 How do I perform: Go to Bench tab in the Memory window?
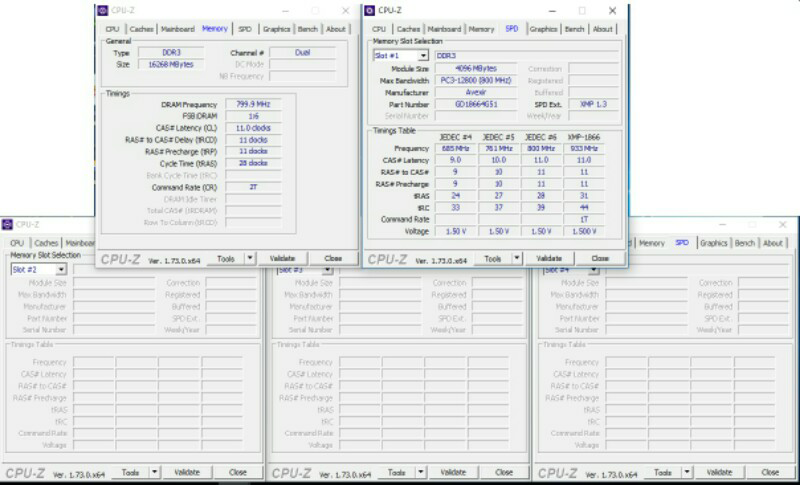pos(308,29)
